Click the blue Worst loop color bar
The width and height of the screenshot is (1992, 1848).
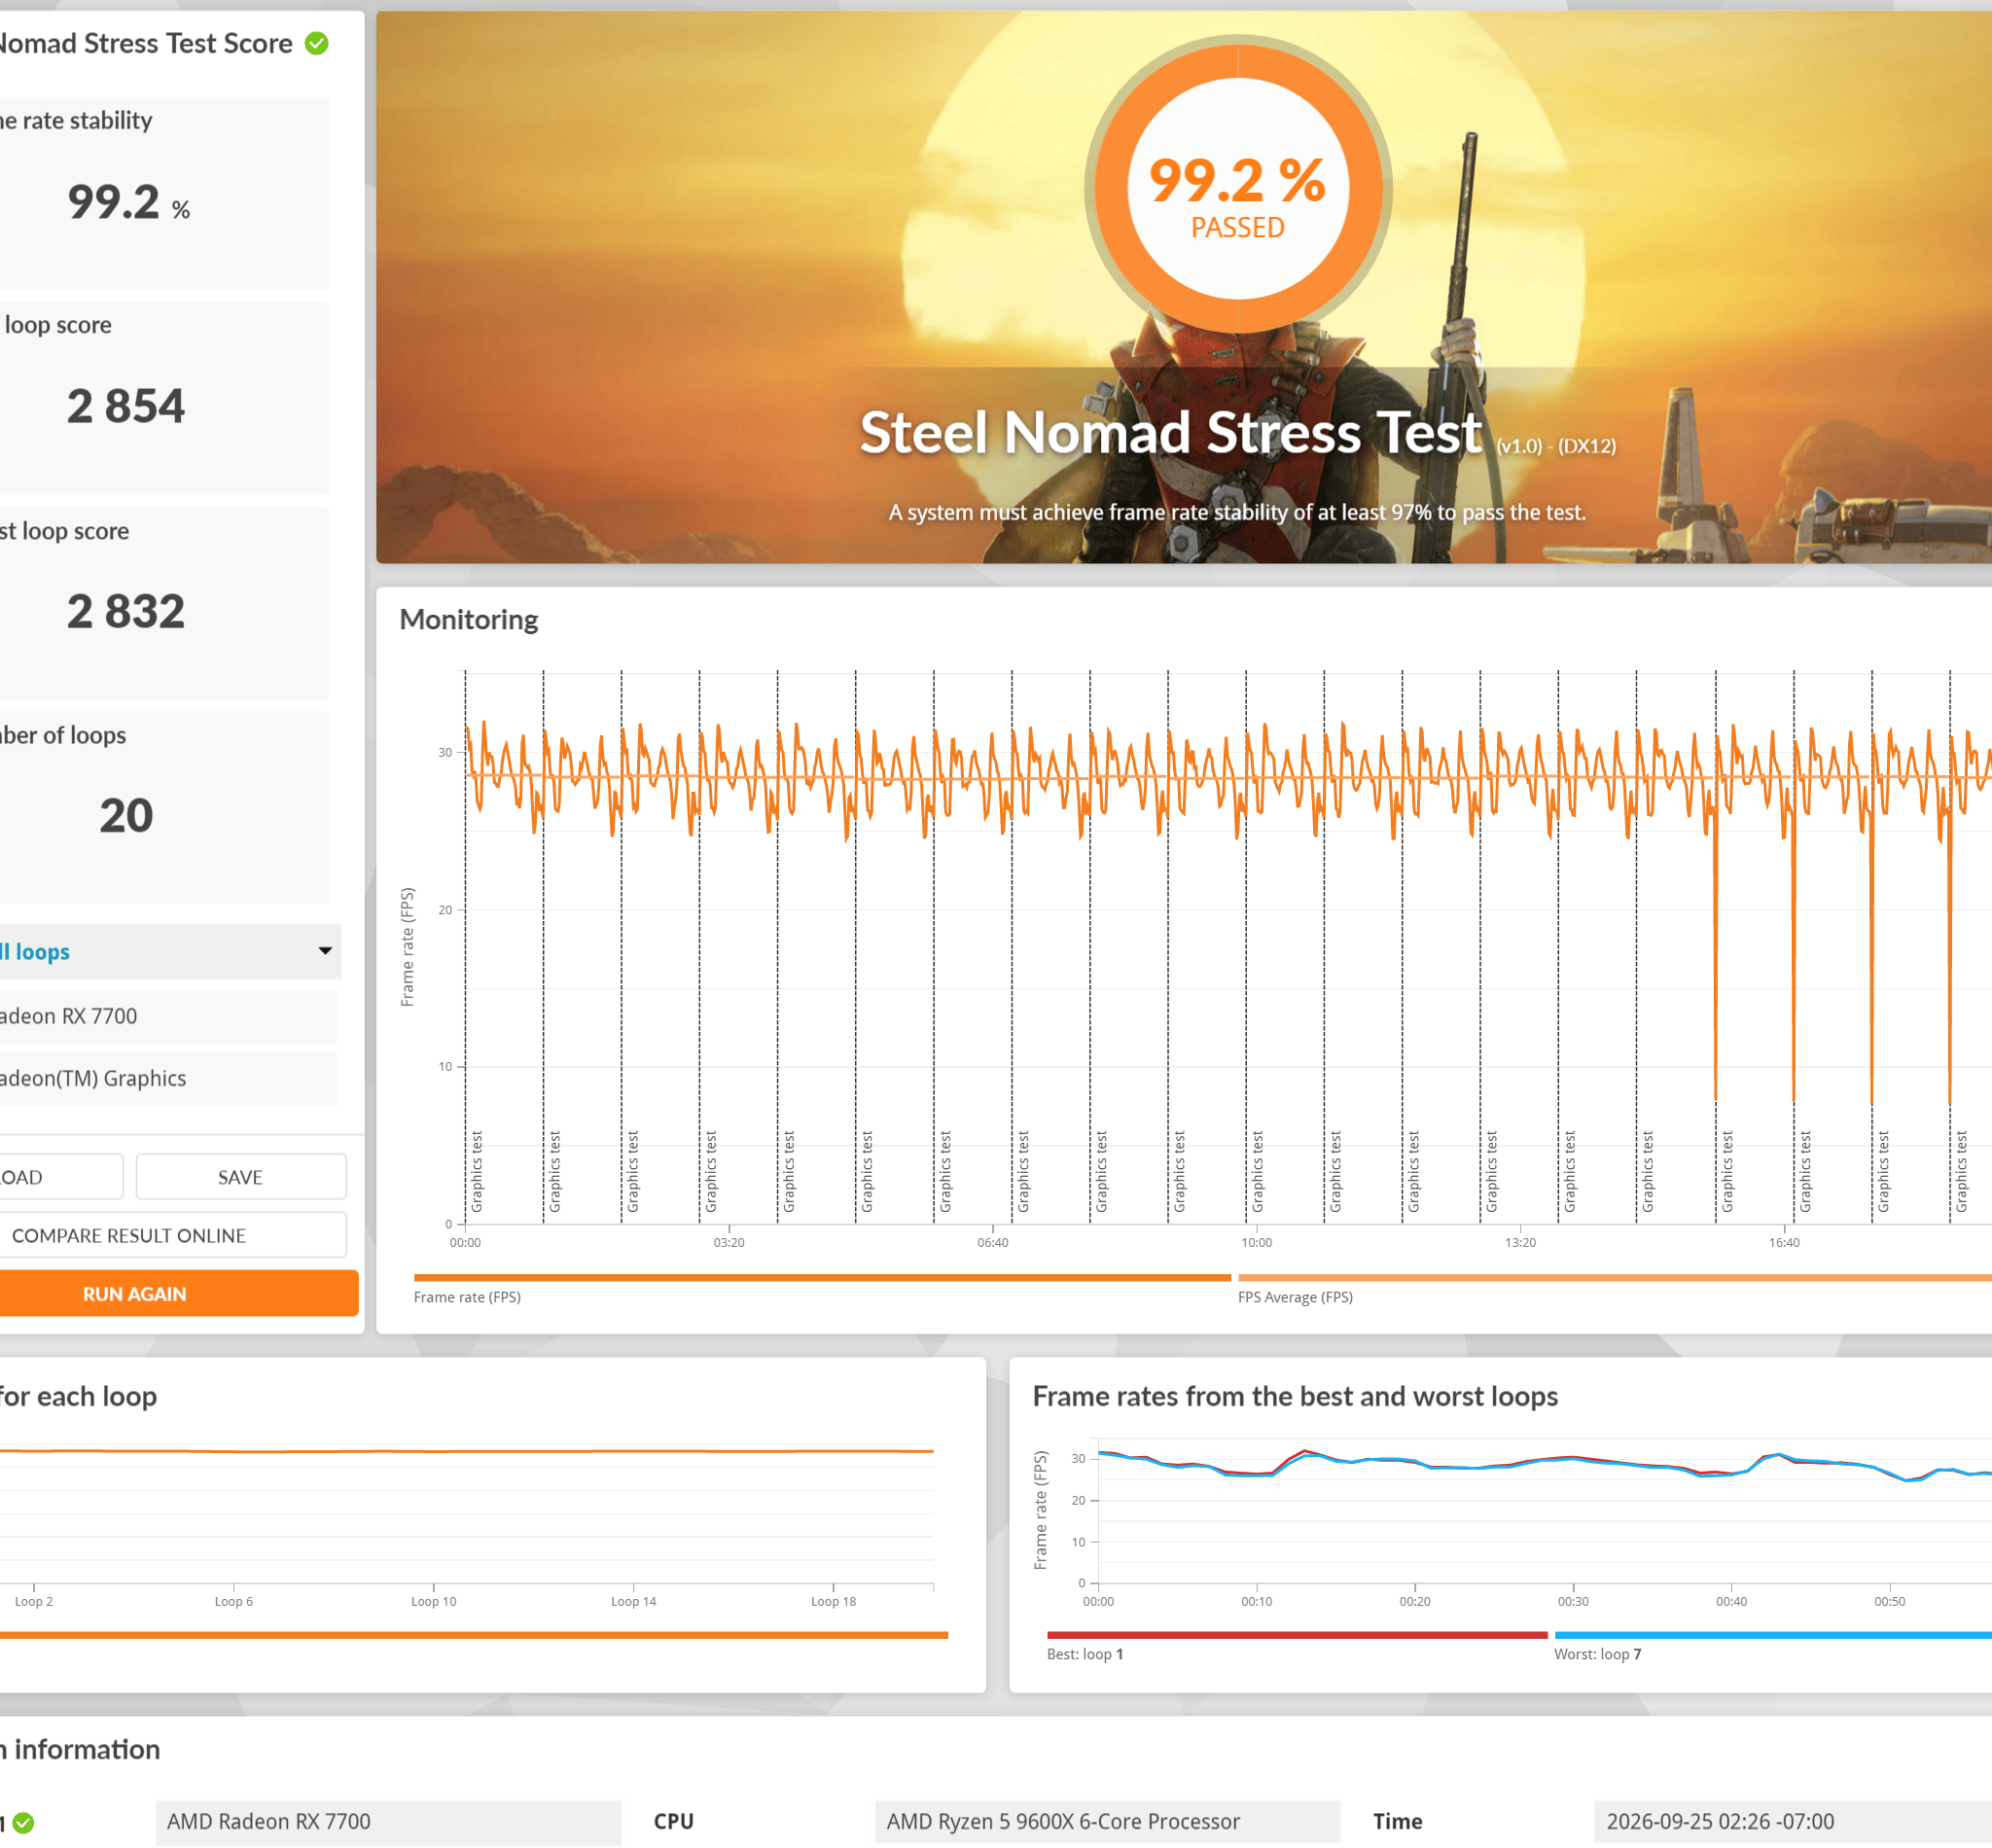click(1773, 1635)
